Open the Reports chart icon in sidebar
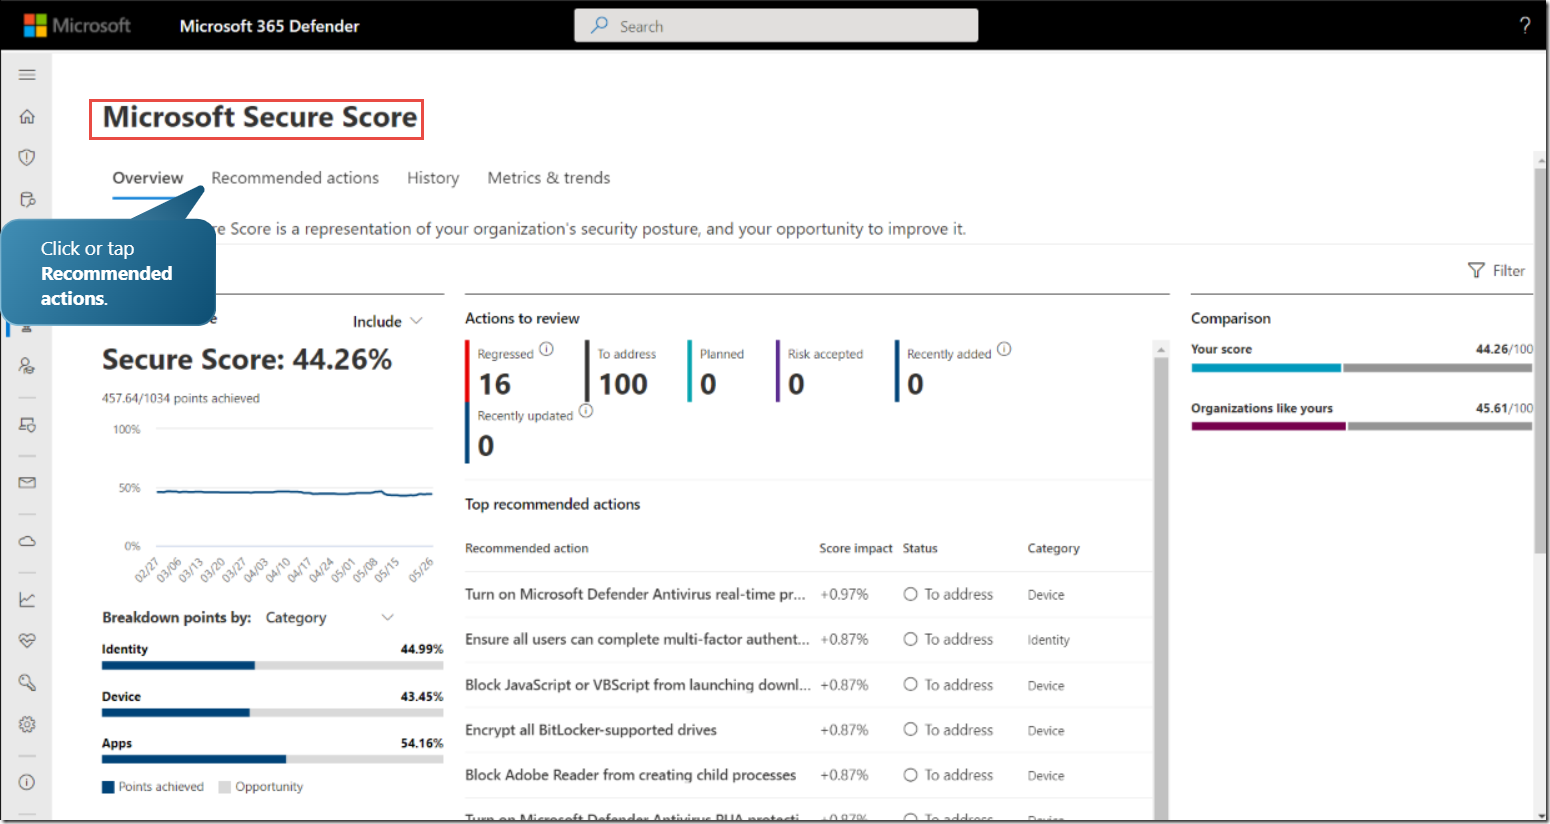This screenshot has height=824, width=1550. pos(27,600)
